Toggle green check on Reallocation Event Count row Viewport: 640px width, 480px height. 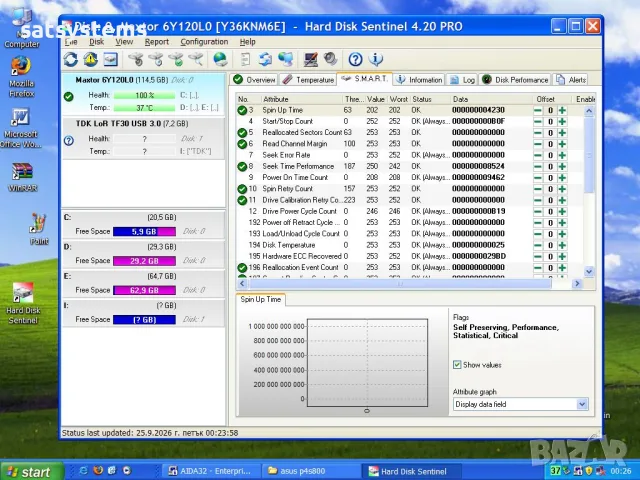click(242, 268)
